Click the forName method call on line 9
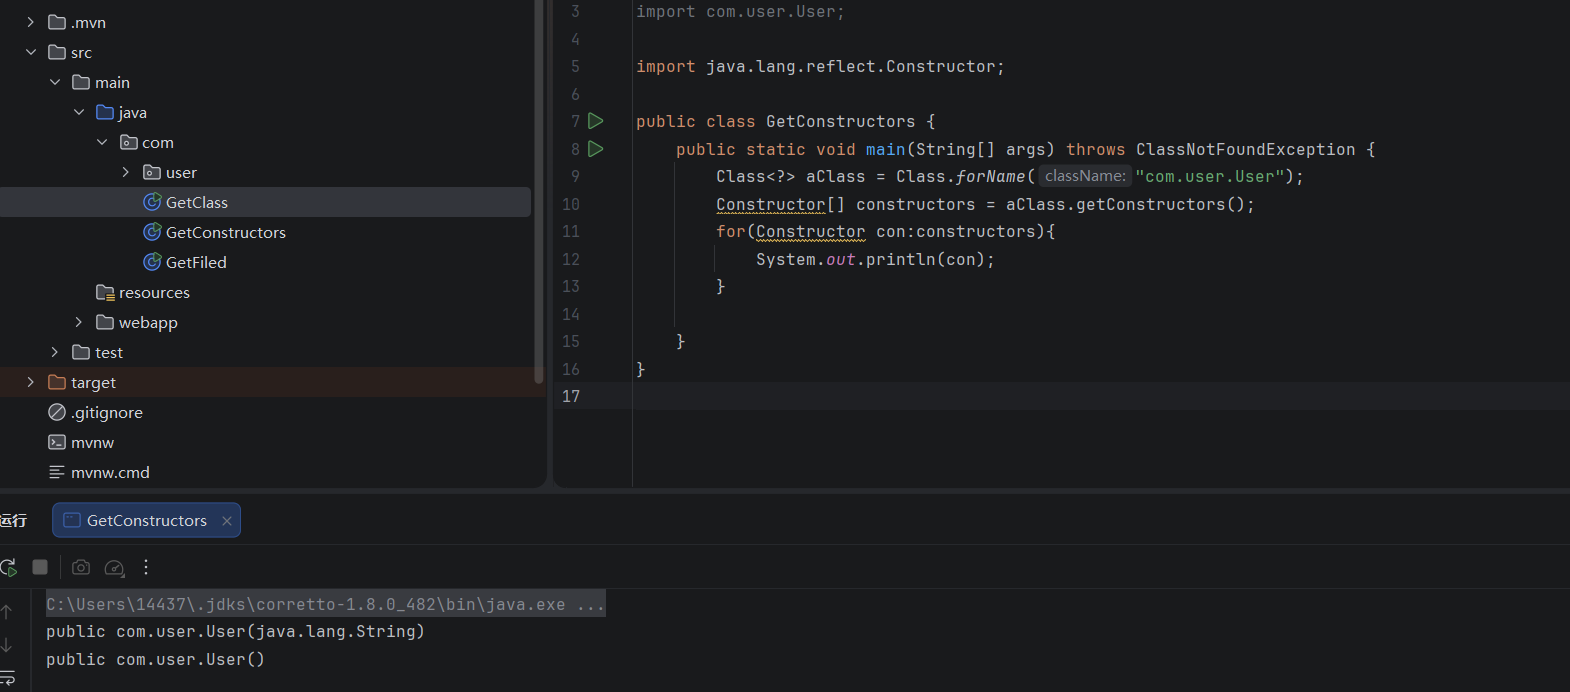The image size is (1570, 692). [990, 177]
